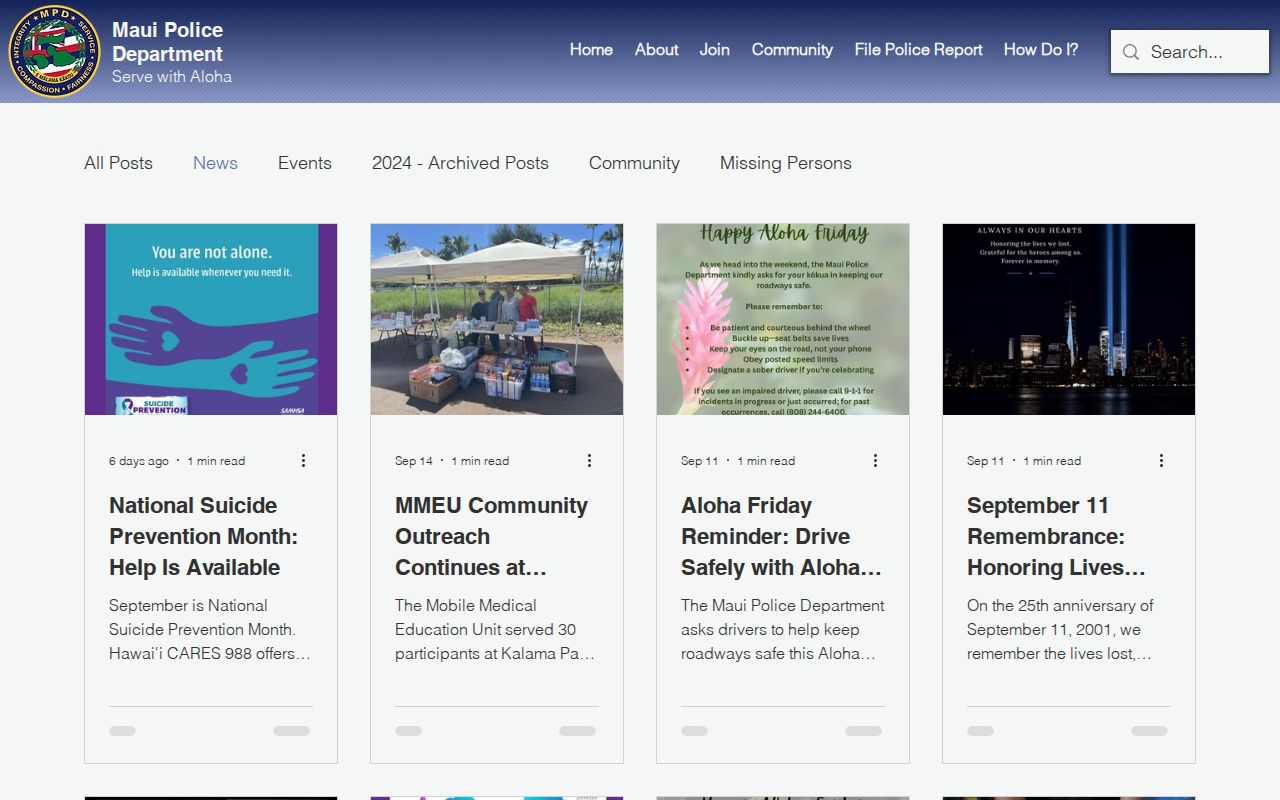Open more actions for National Suicide Prevention post
This screenshot has width=1280, height=800.
point(303,460)
